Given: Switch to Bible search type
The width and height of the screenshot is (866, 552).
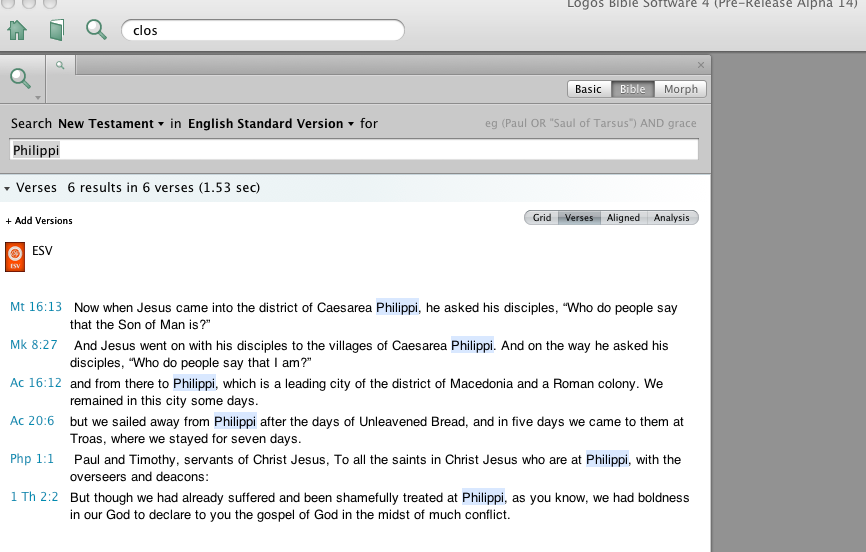Looking at the screenshot, I should pyautogui.click(x=632, y=89).
